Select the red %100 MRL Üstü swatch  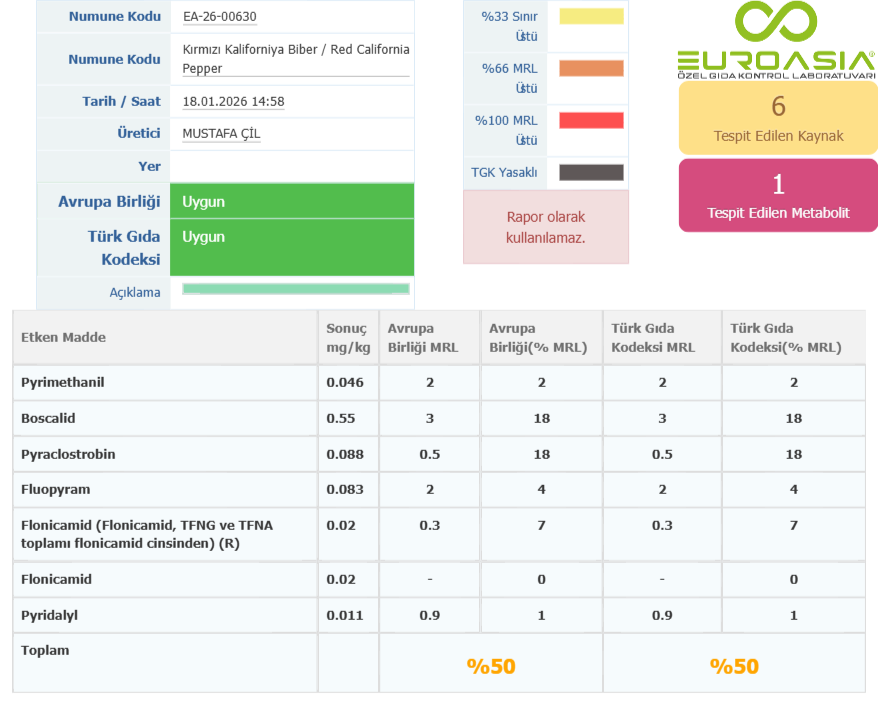[x=591, y=121]
